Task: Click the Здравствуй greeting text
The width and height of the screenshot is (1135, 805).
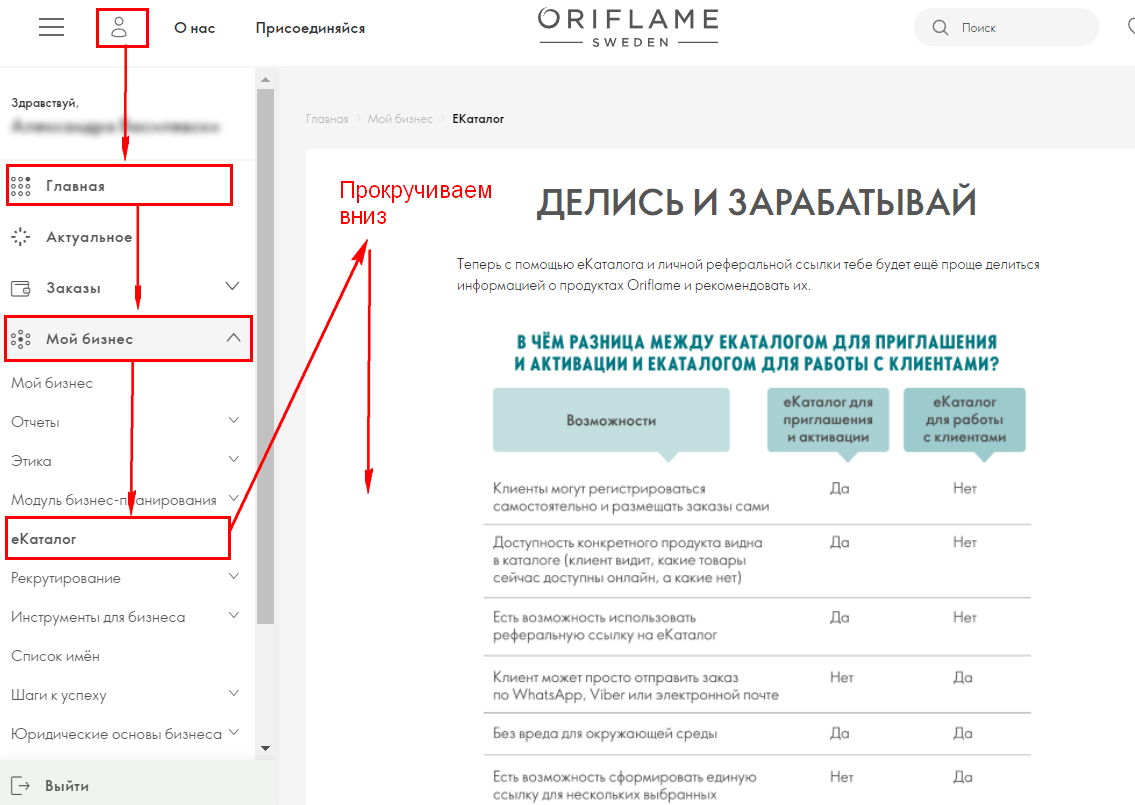Action: 45,103
